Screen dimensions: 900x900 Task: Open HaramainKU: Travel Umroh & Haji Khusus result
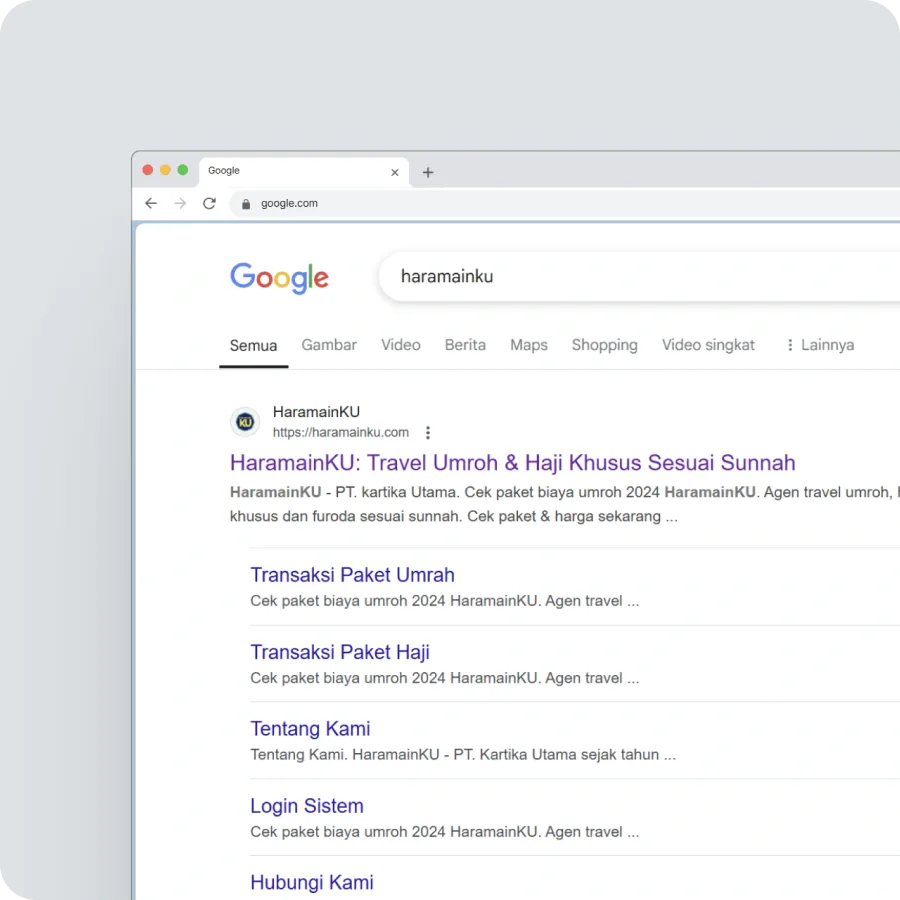513,463
